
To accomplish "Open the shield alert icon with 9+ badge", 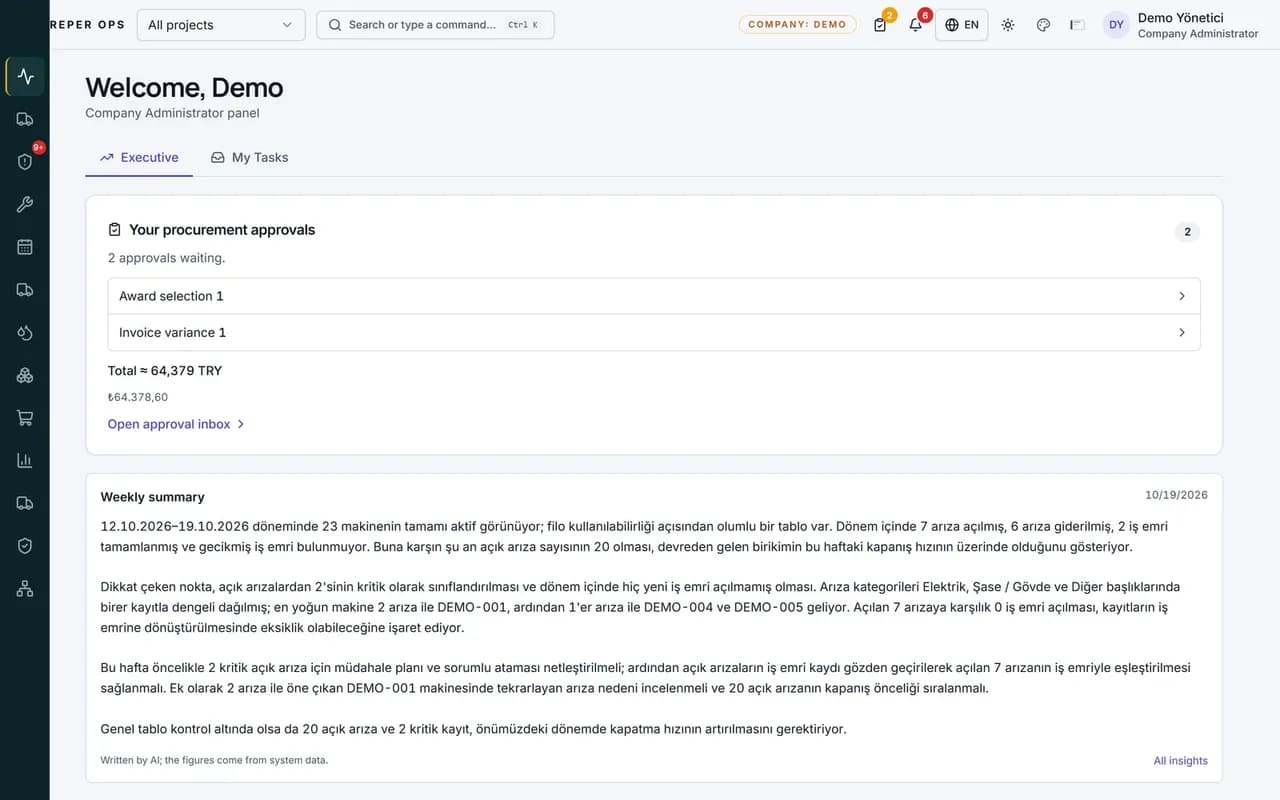I will tap(25, 161).
